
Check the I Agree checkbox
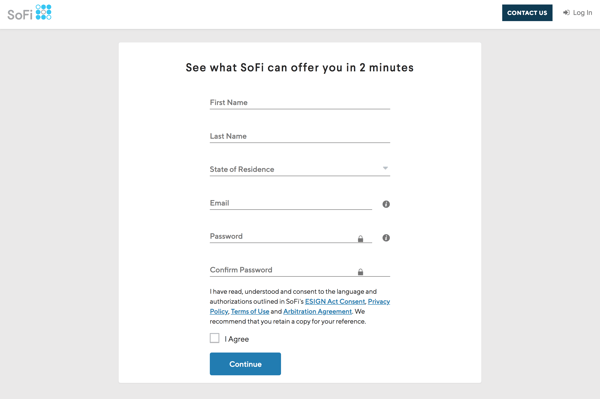point(215,338)
